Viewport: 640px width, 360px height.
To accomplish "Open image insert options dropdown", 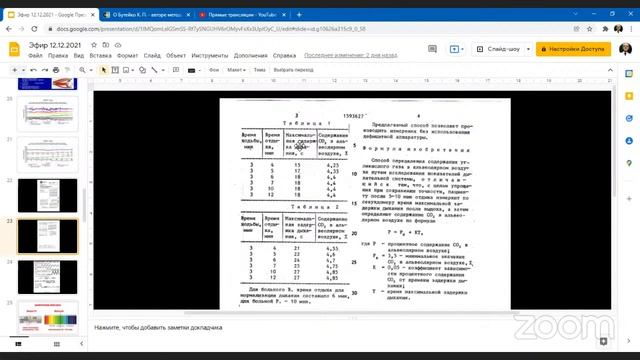I will [x=133, y=70].
